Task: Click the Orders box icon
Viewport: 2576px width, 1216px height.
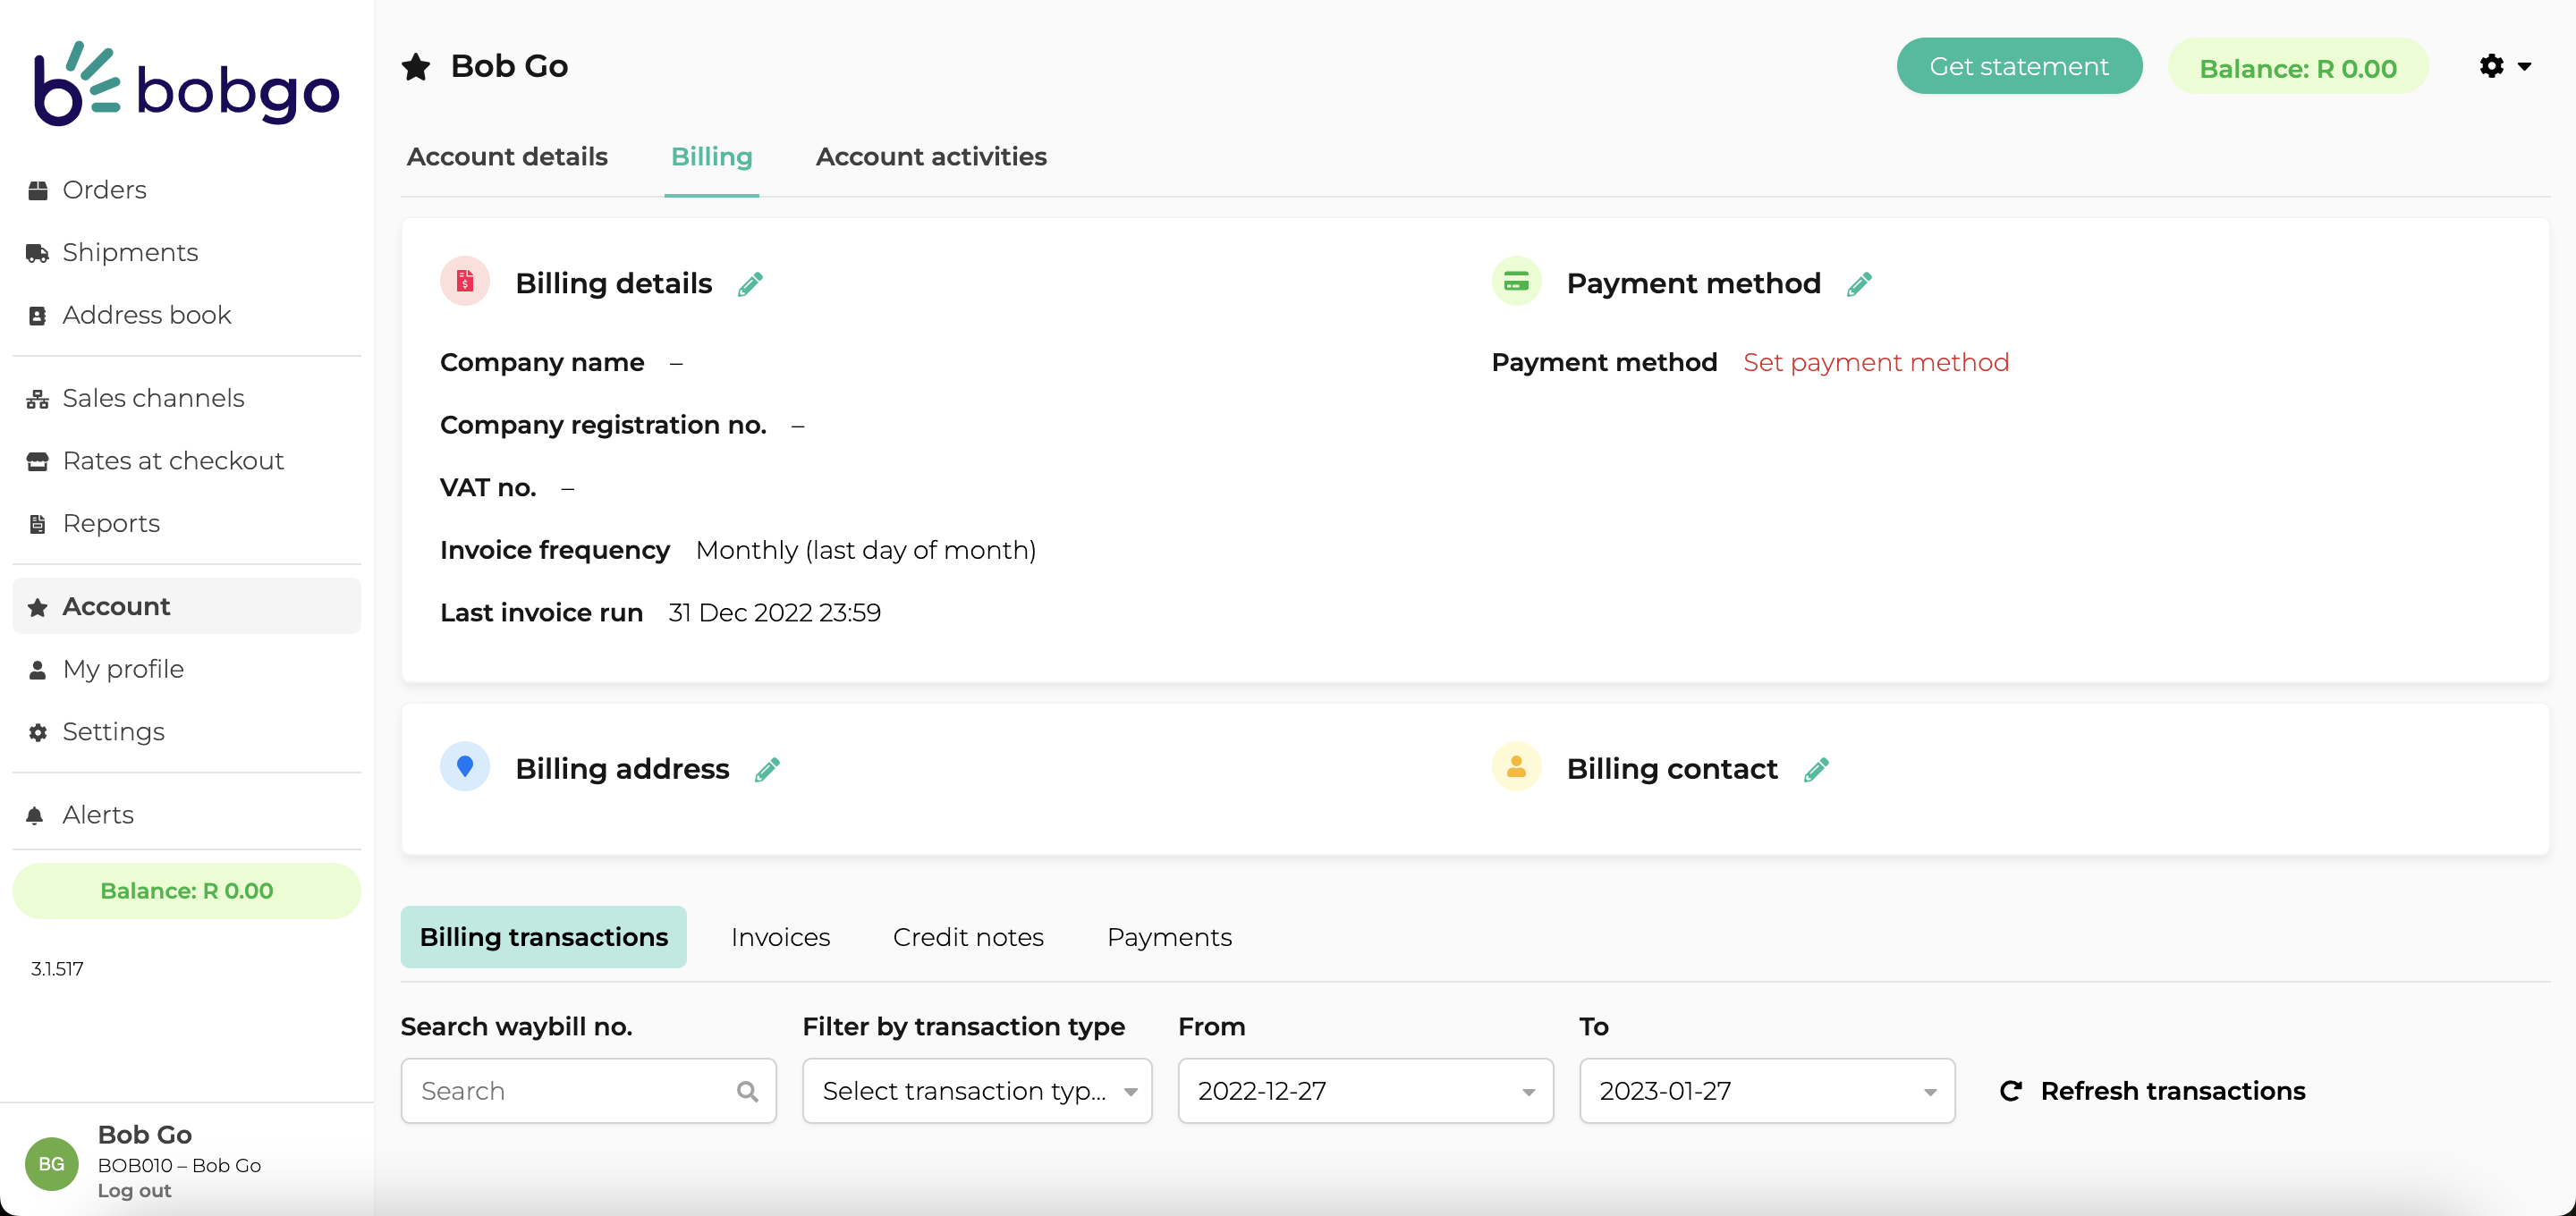Action: 38,190
